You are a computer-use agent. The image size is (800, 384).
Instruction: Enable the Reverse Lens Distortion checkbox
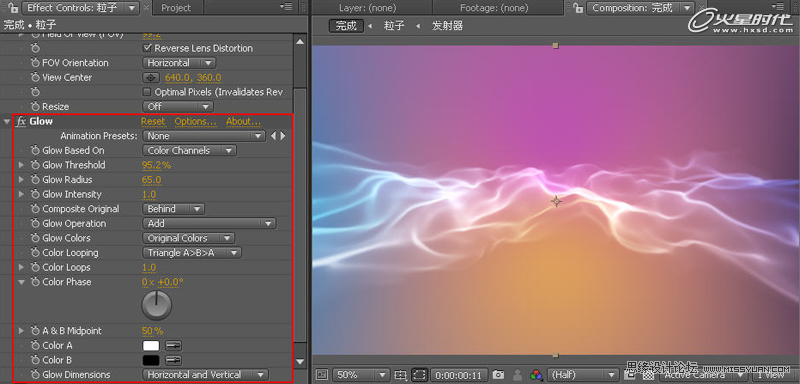pyautogui.click(x=147, y=48)
